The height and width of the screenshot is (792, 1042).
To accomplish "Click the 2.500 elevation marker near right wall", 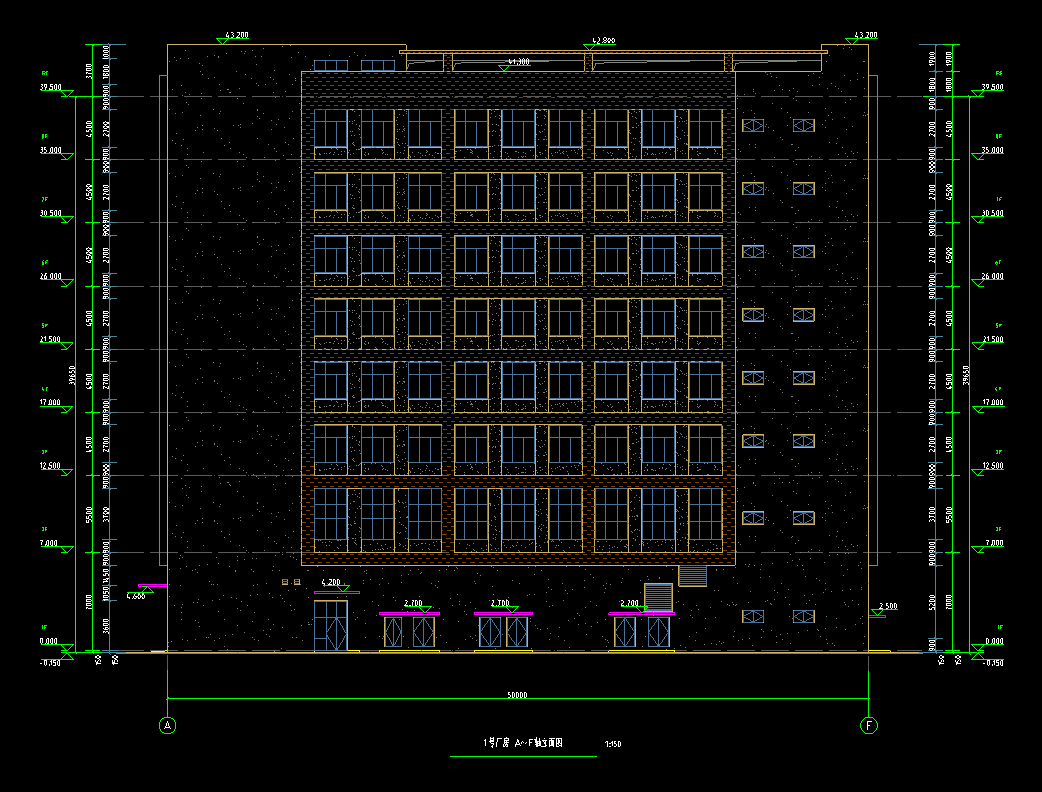I will coord(886,607).
